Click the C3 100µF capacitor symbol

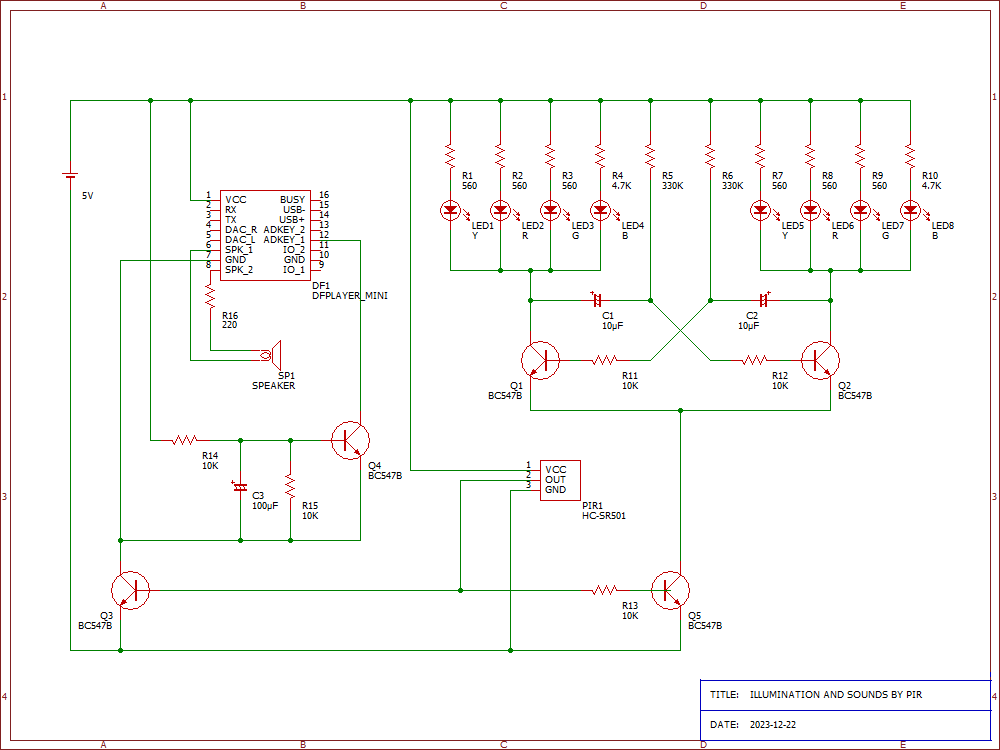[240, 488]
